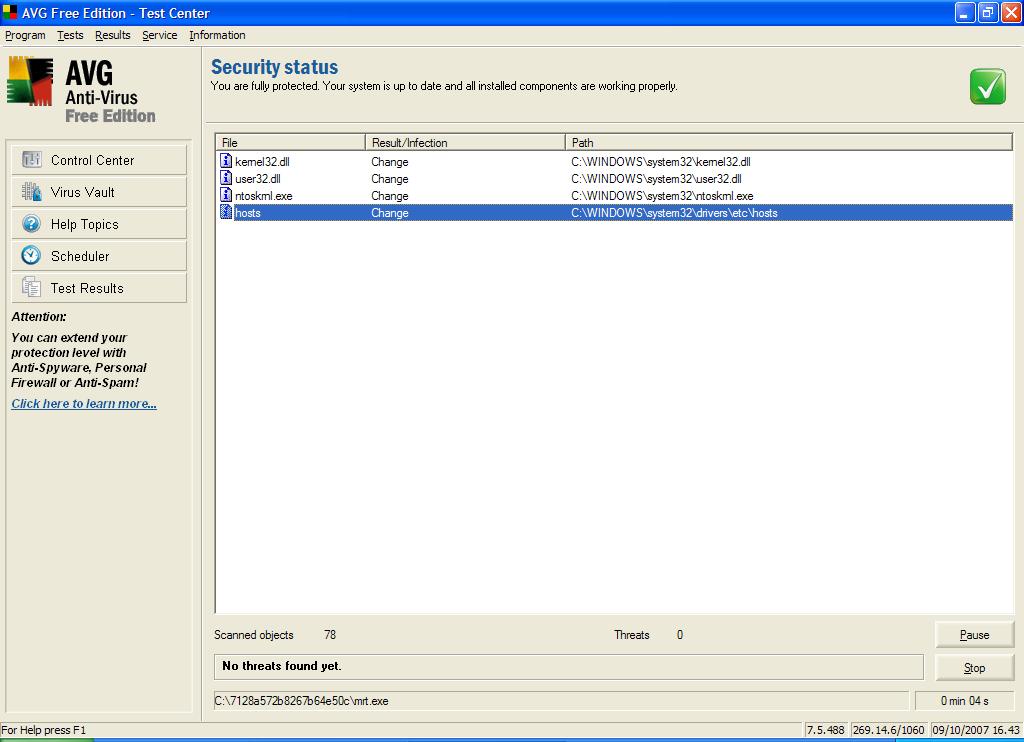Click the Change result for user32.dll
This screenshot has width=1024, height=742.
pos(390,179)
